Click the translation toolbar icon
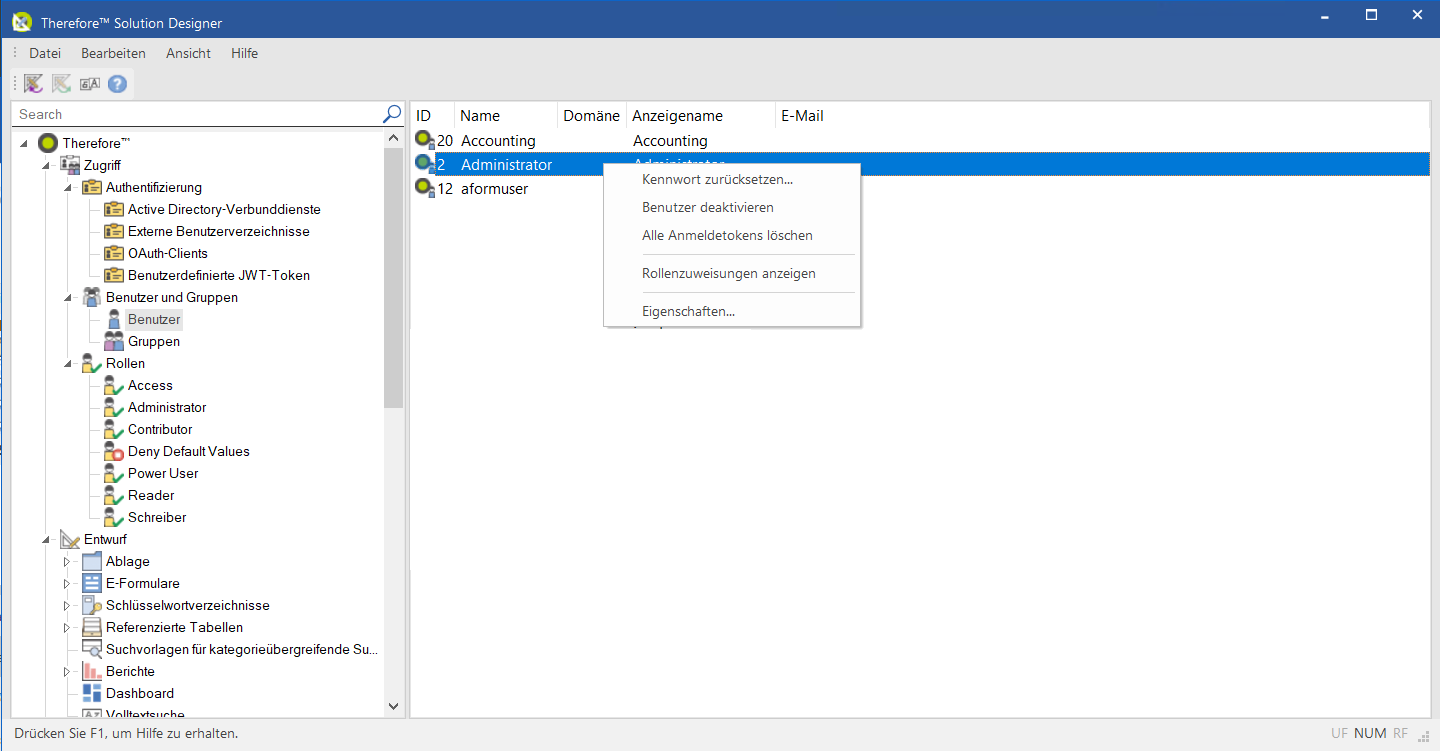 [x=89, y=83]
